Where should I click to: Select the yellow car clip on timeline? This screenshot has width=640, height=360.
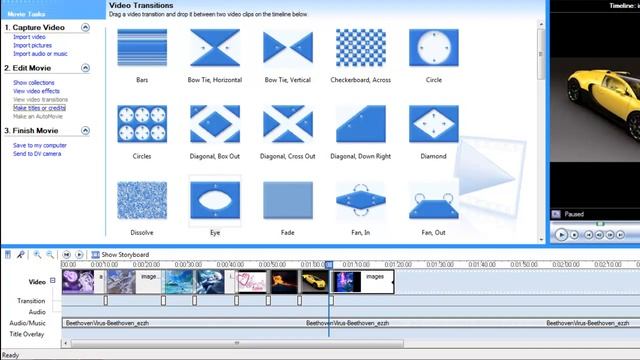(x=314, y=281)
